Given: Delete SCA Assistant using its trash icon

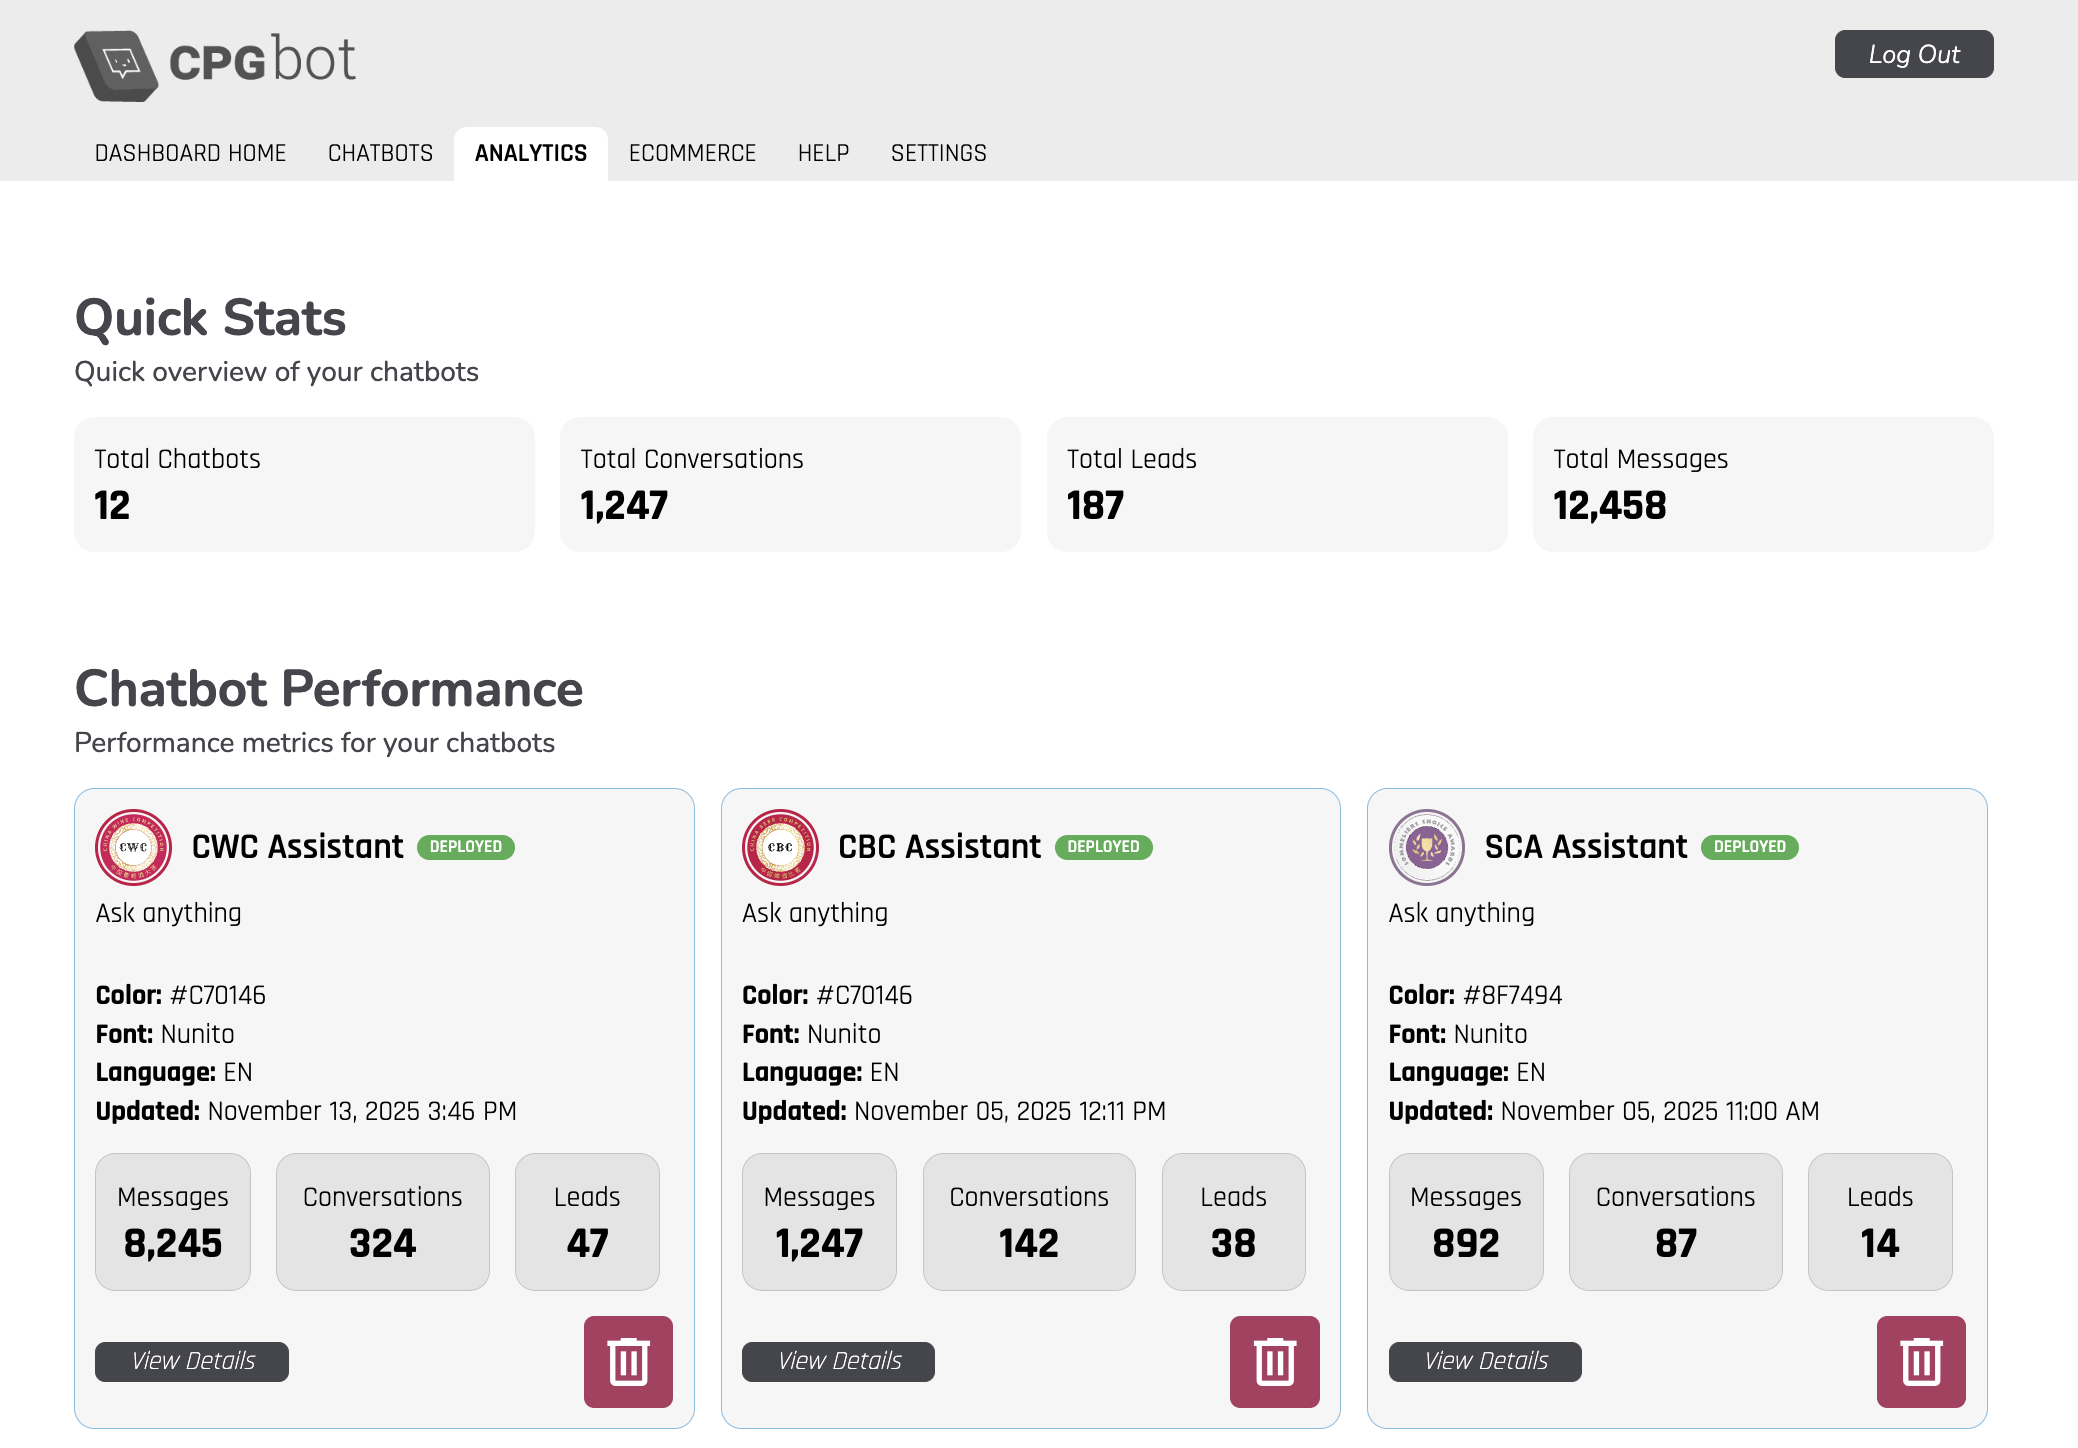Looking at the screenshot, I should pos(1921,1361).
